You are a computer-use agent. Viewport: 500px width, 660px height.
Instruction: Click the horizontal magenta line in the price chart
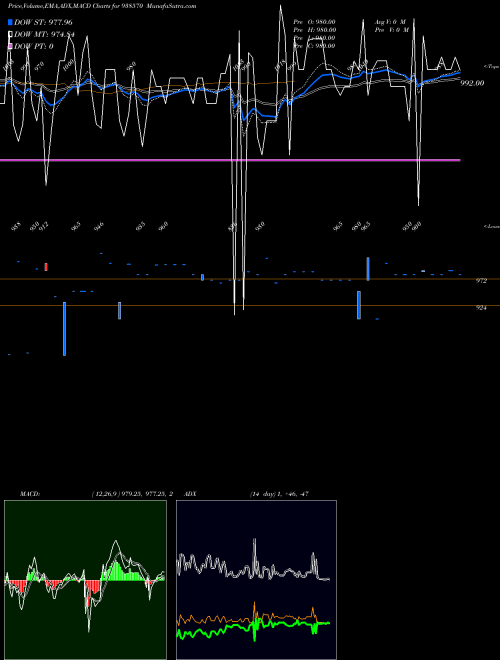(x=230, y=160)
